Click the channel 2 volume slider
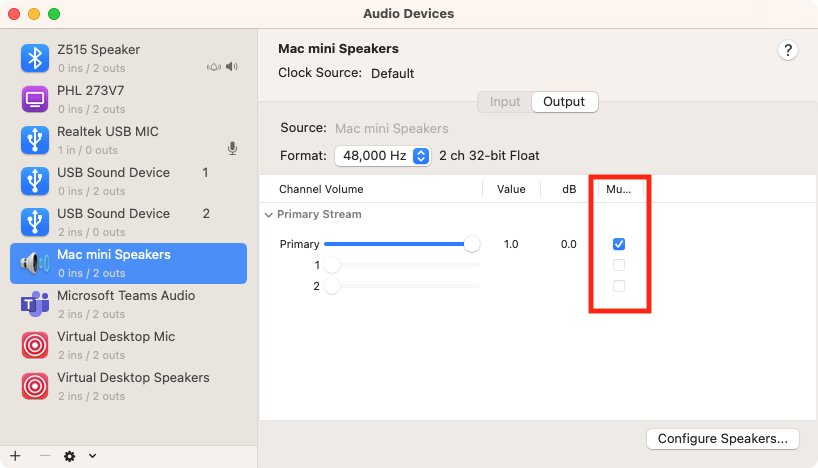The width and height of the screenshot is (818, 468). click(402, 286)
